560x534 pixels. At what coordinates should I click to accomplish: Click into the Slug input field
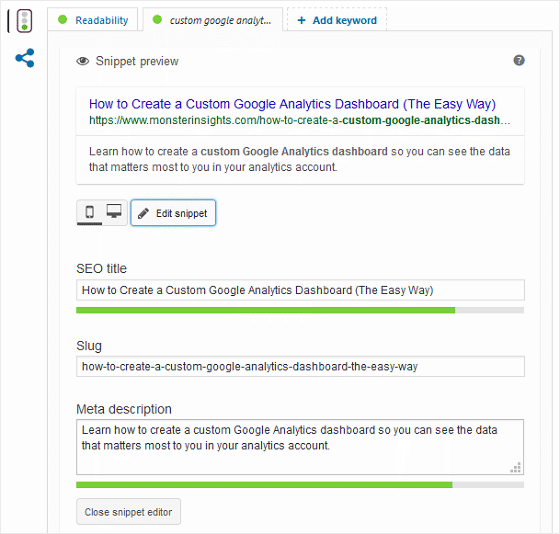(300, 366)
